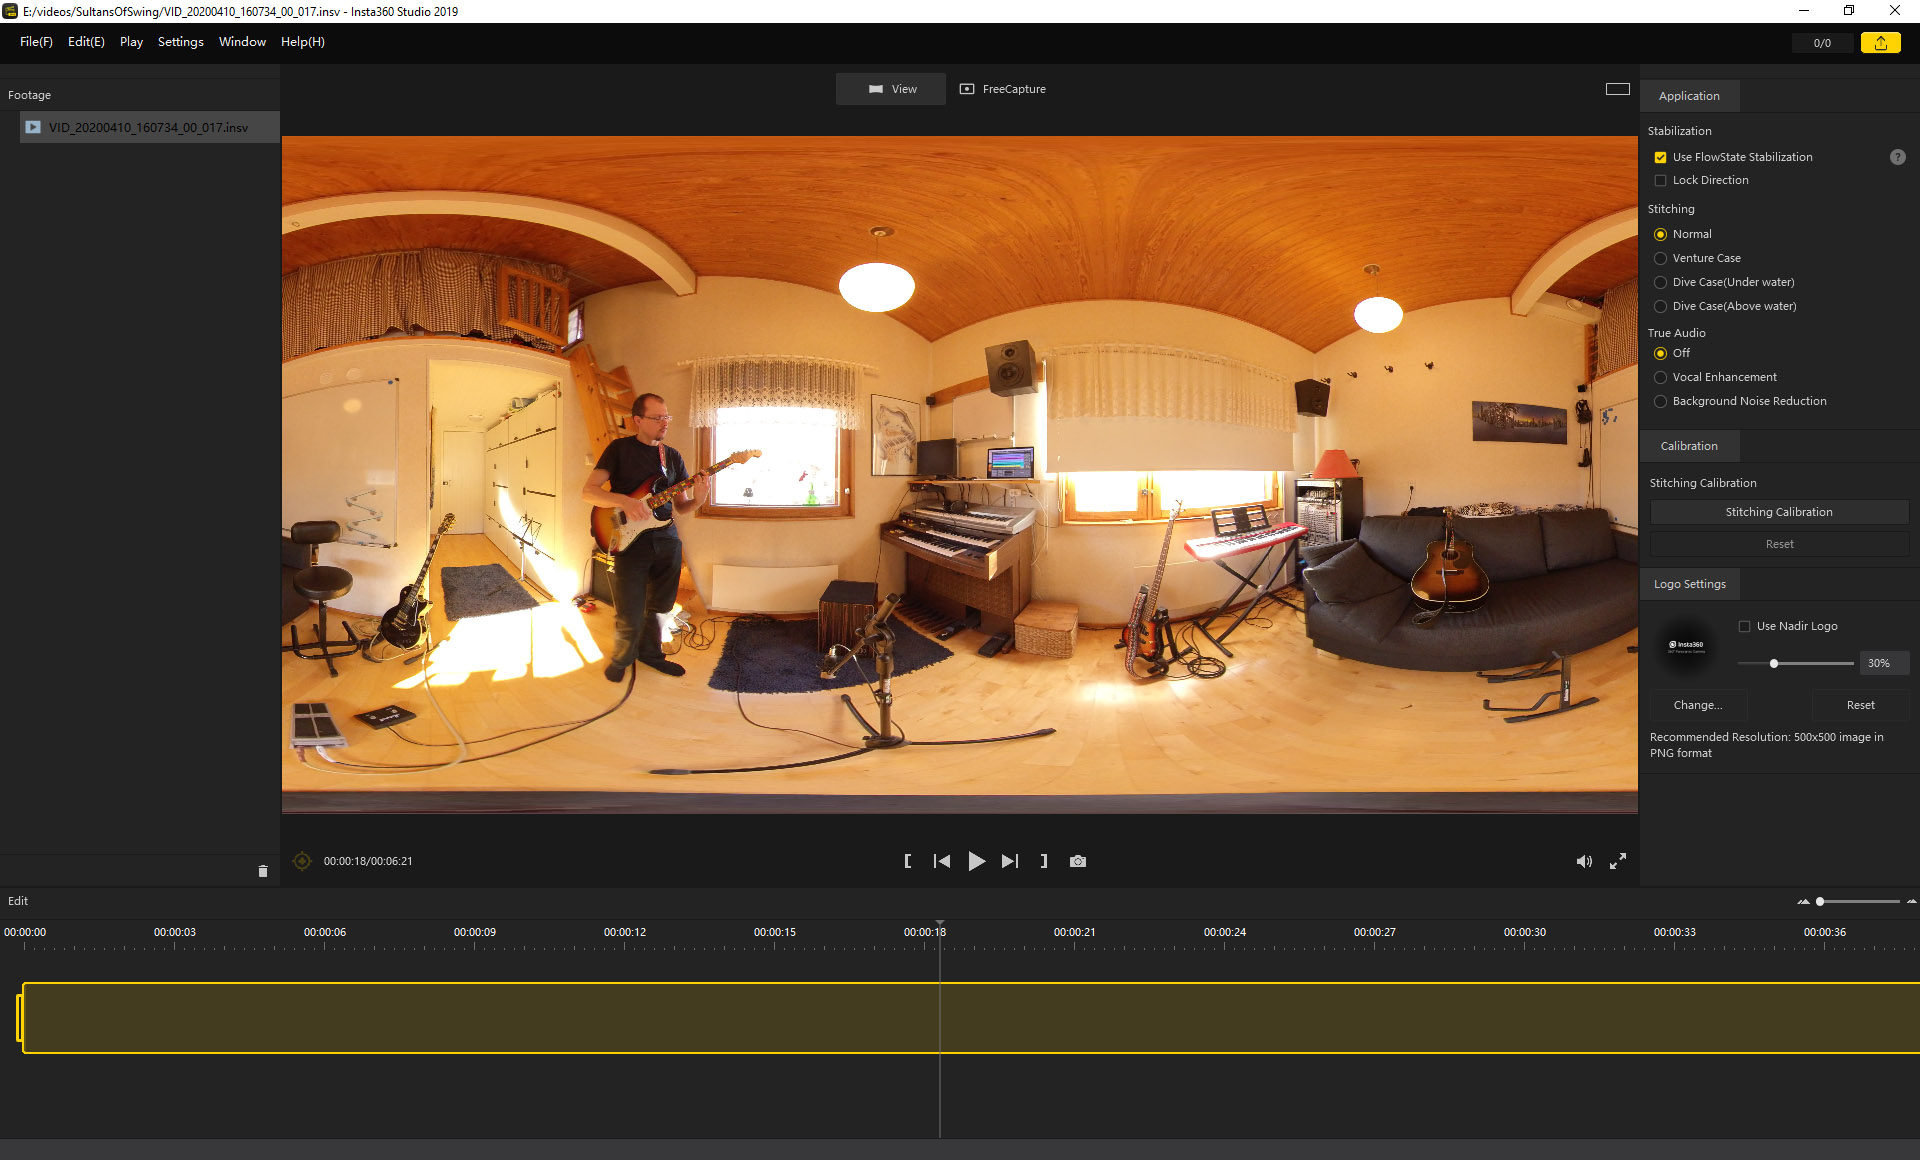Disable Use FlowState Stabilization checkbox
The image size is (1920, 1160).
tap(1660, 157)
